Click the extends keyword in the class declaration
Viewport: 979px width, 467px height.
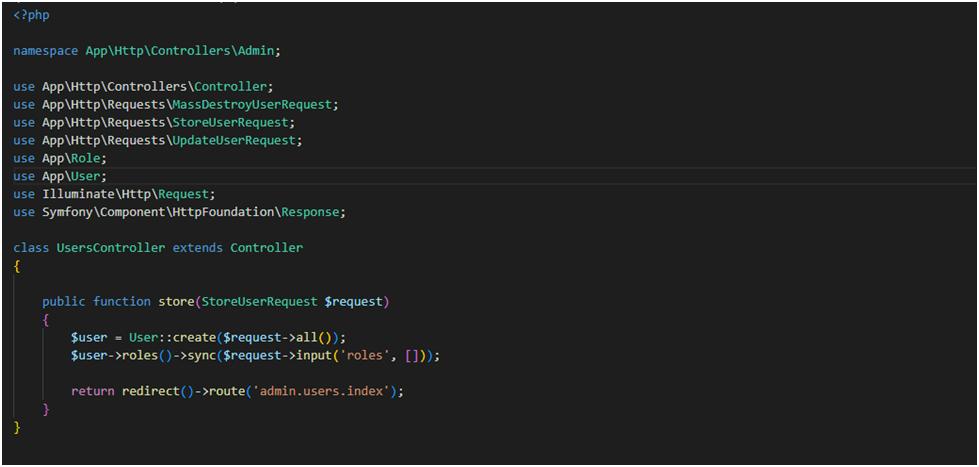point(197,248)
